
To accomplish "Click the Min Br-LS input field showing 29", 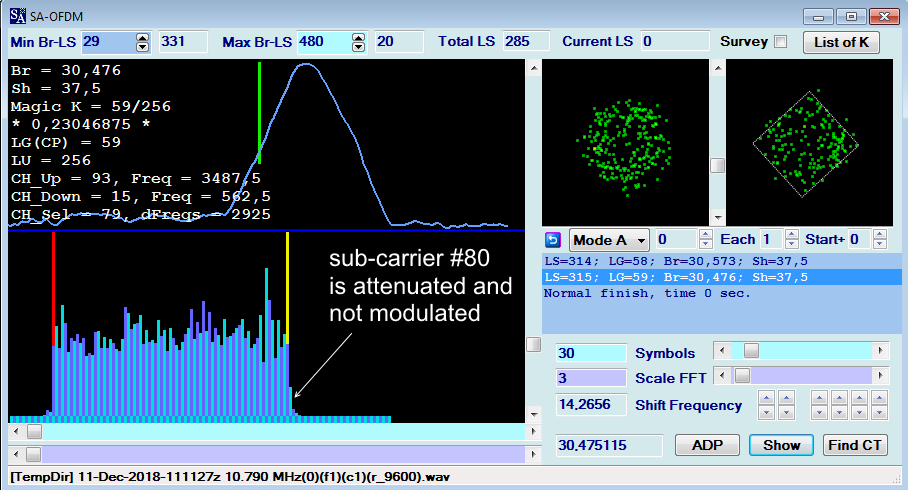I will tap(108, 42).
